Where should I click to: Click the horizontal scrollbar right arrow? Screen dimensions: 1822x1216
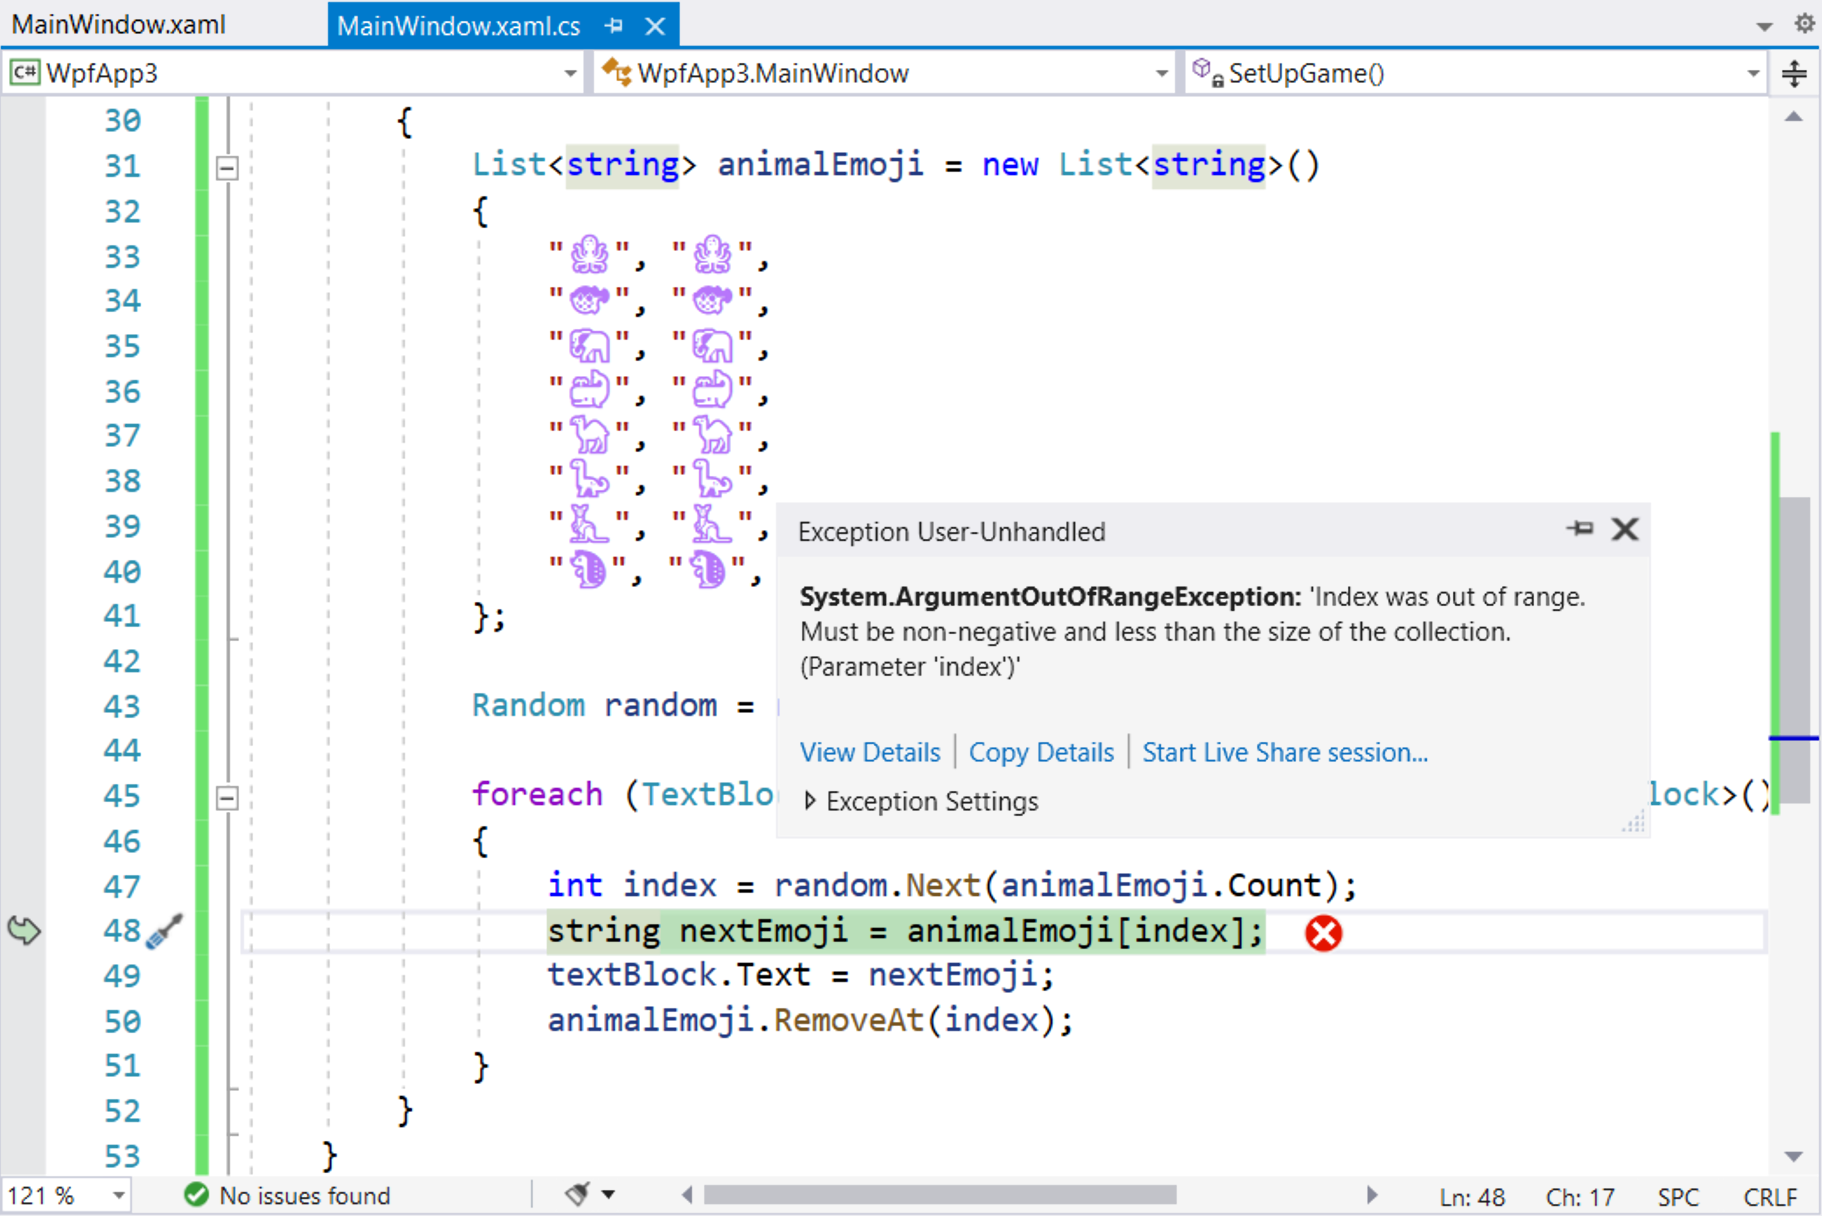pyautogui.click(x=1372, y=1194)
